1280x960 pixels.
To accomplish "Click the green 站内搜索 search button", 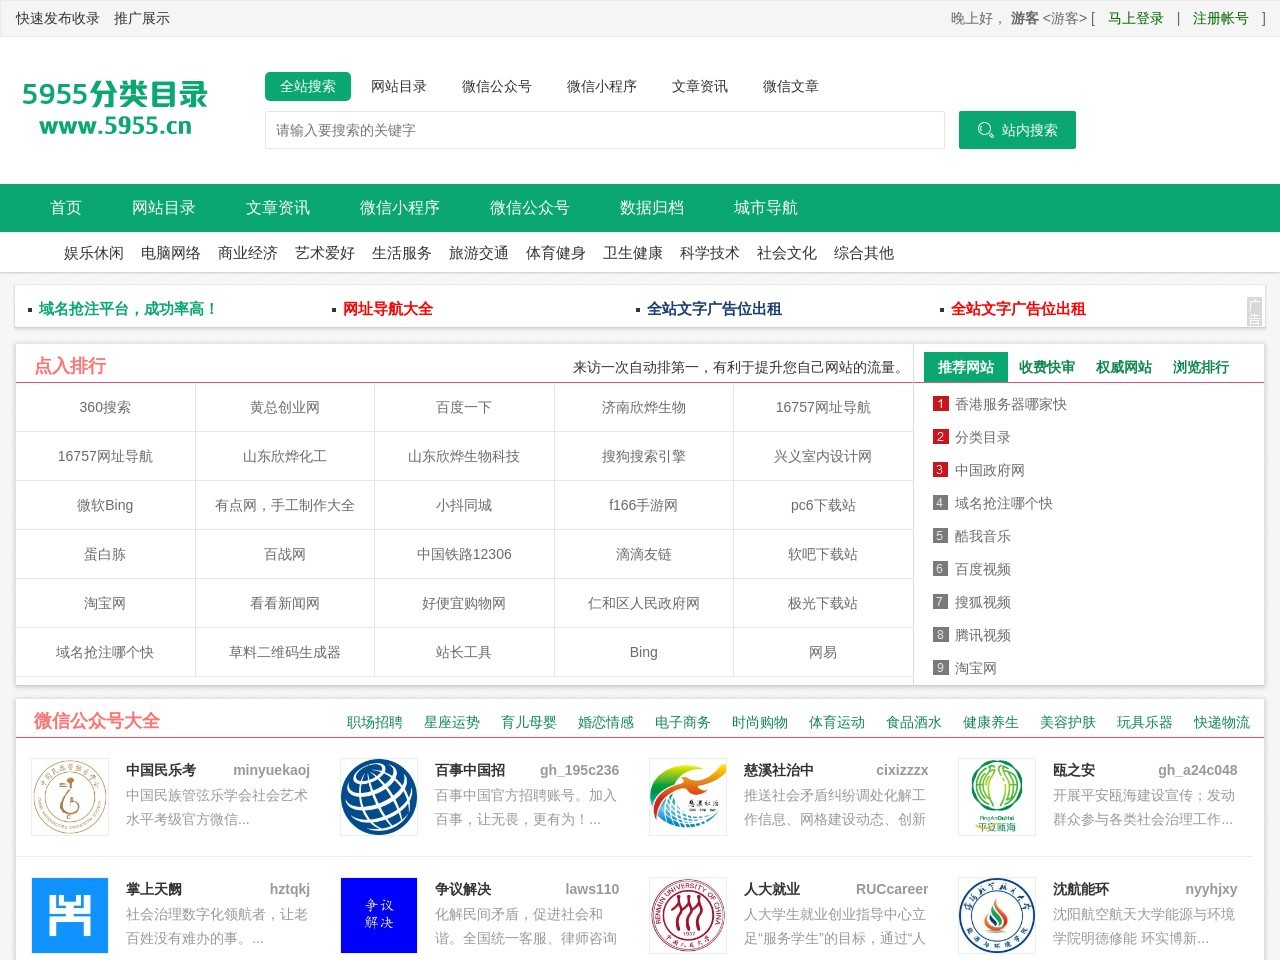I will [x=1017, y=129].
